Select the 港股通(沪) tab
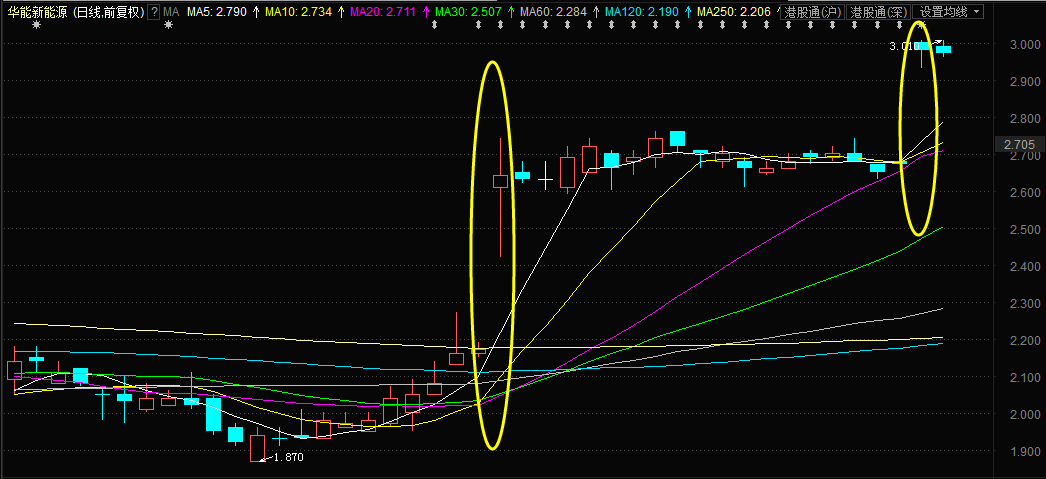 (x=813, y=12)
